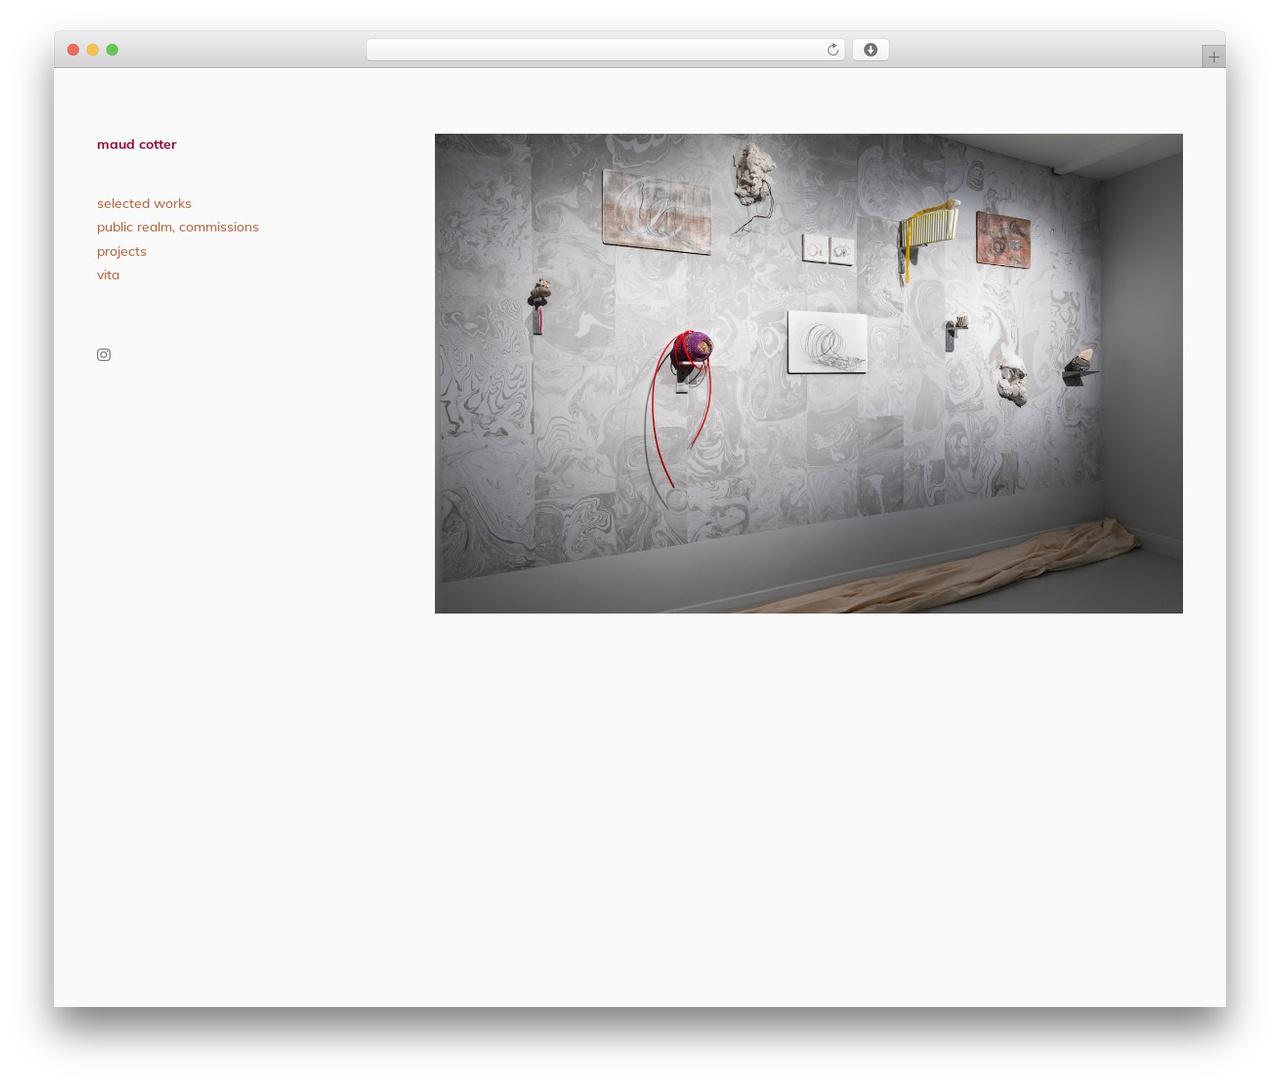The height and width of the screenshot is (1084, 1280).
Task: Open the projects section
Action: point(122,252)
